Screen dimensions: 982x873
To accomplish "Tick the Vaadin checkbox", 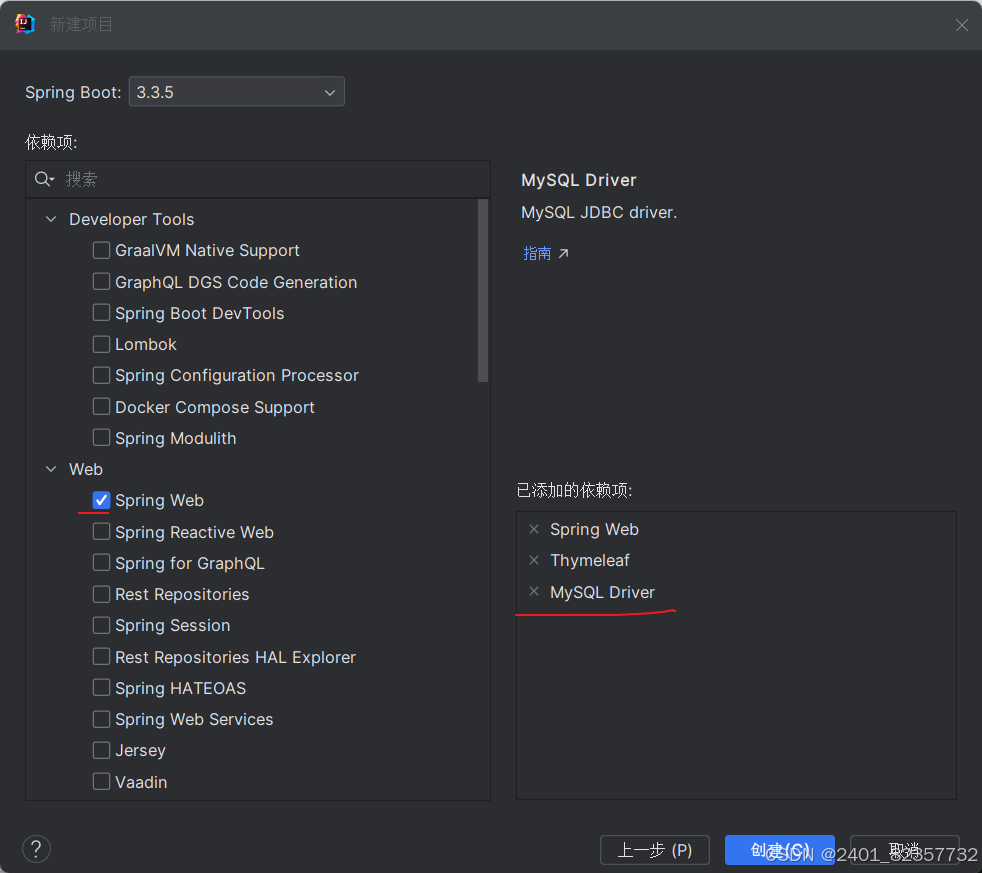I will (x=101, y=782).
